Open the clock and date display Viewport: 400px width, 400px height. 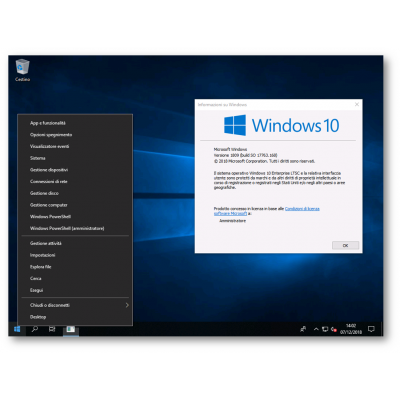point(351,329)
